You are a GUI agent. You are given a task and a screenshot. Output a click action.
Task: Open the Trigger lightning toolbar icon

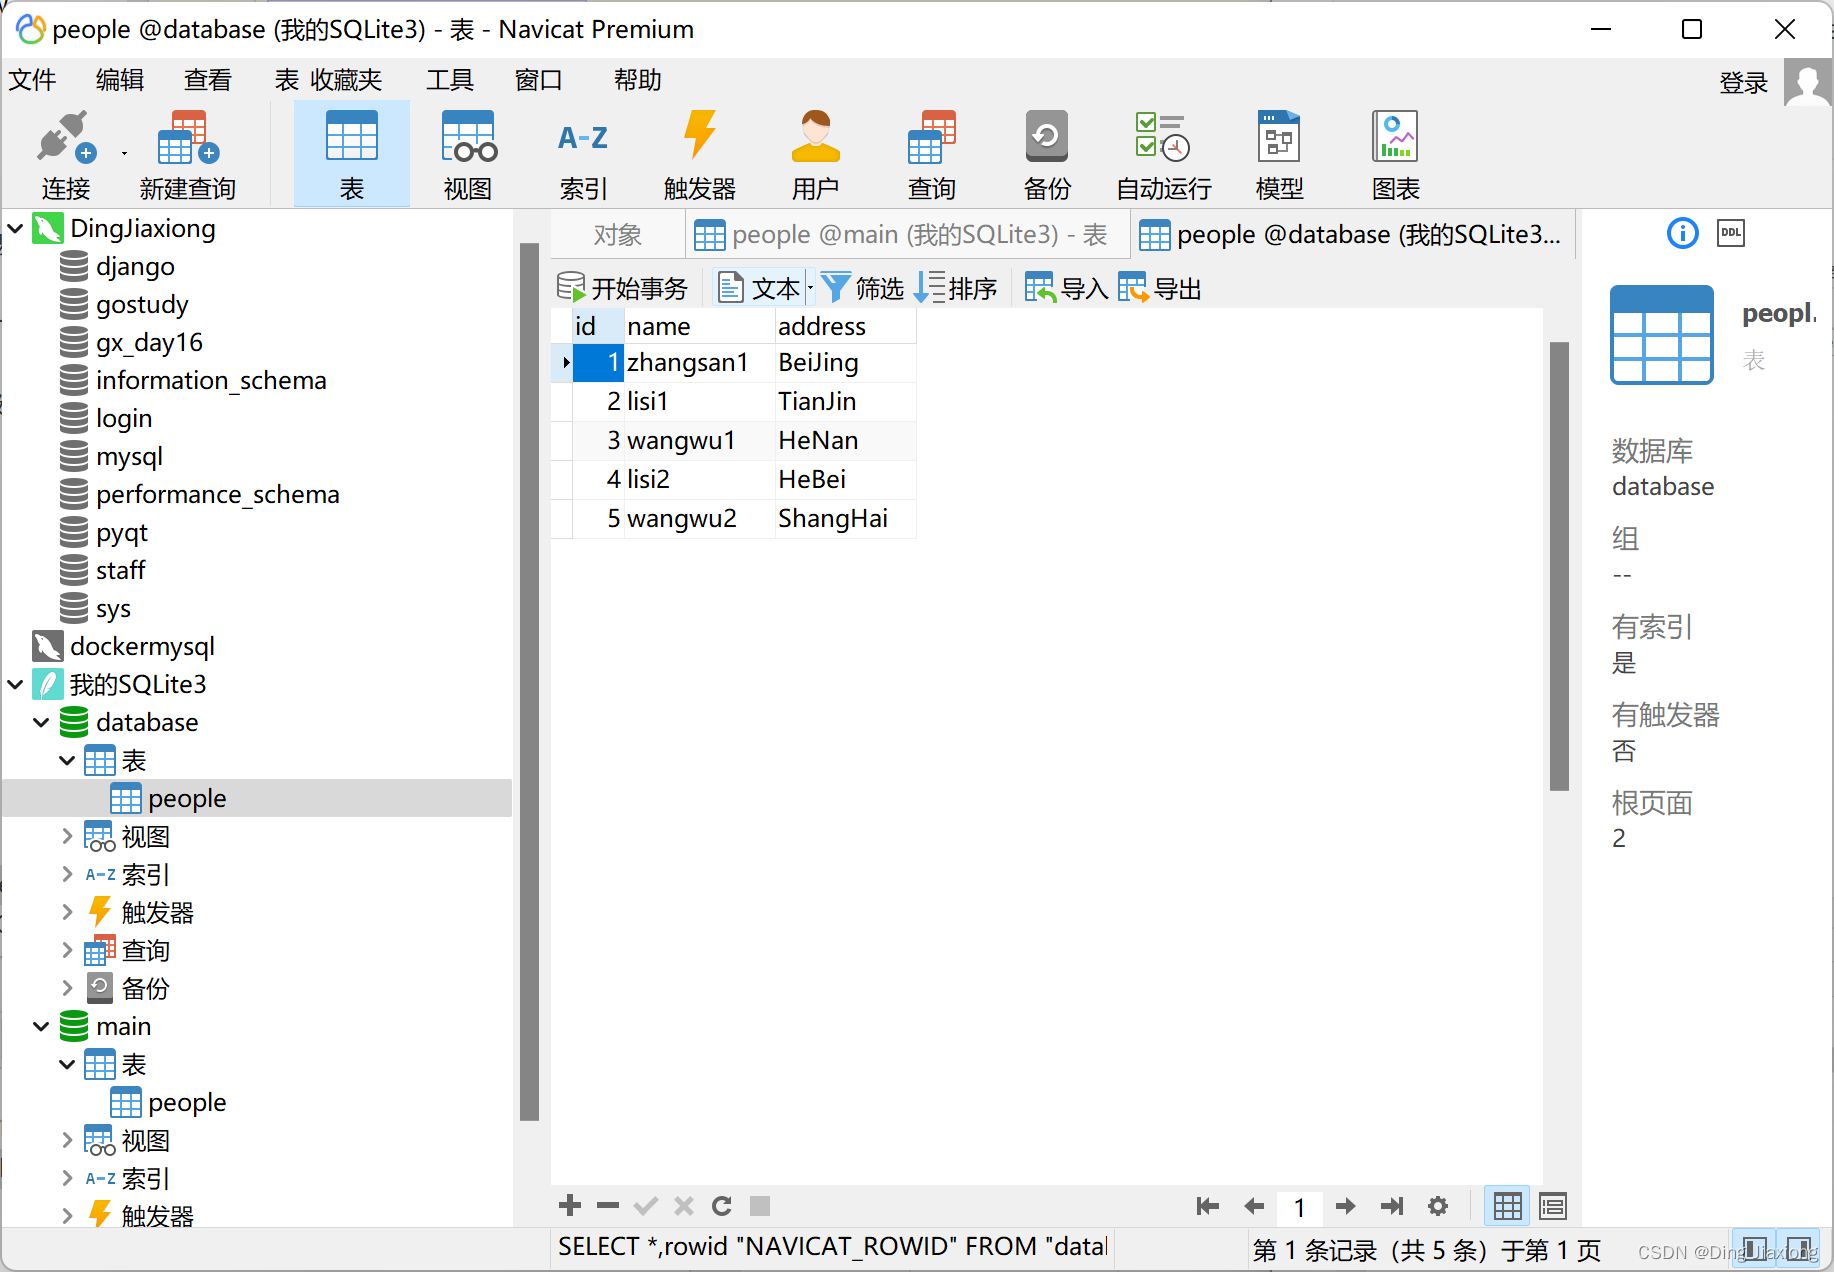[700, 136]
